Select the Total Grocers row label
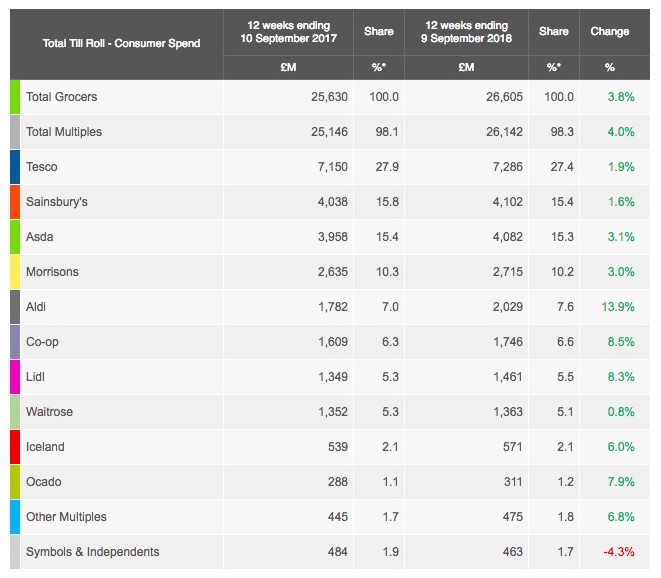The width and height of the screenshot is (661, 578). (62, 97)
